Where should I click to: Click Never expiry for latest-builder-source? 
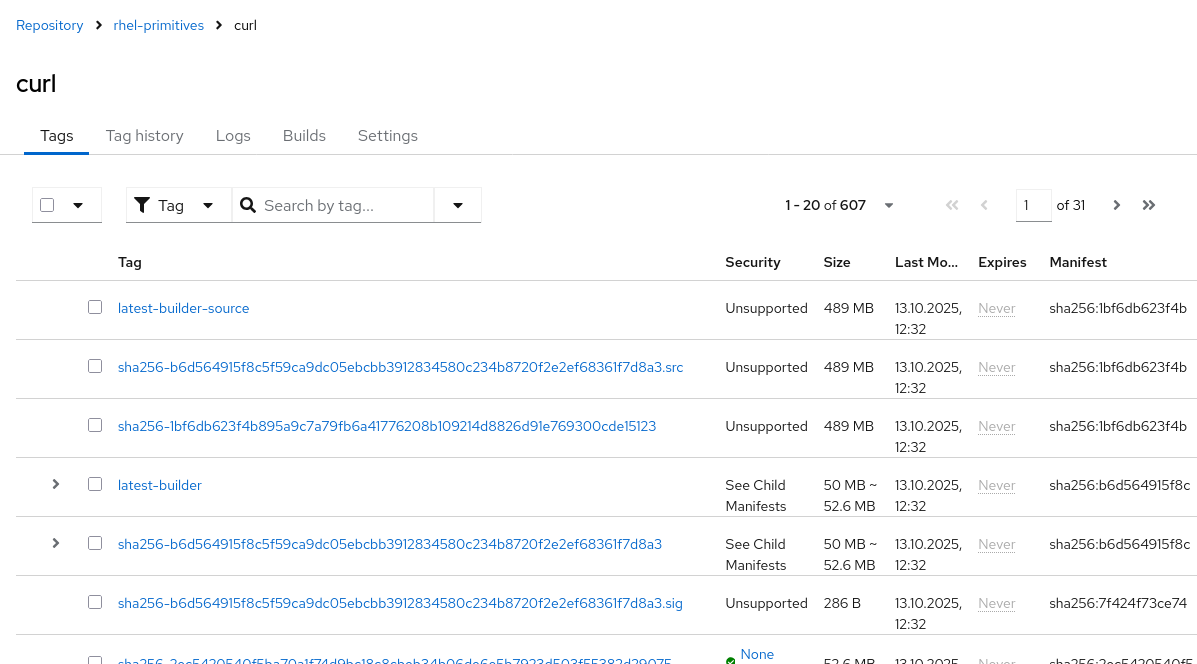(x=996, y=308)
